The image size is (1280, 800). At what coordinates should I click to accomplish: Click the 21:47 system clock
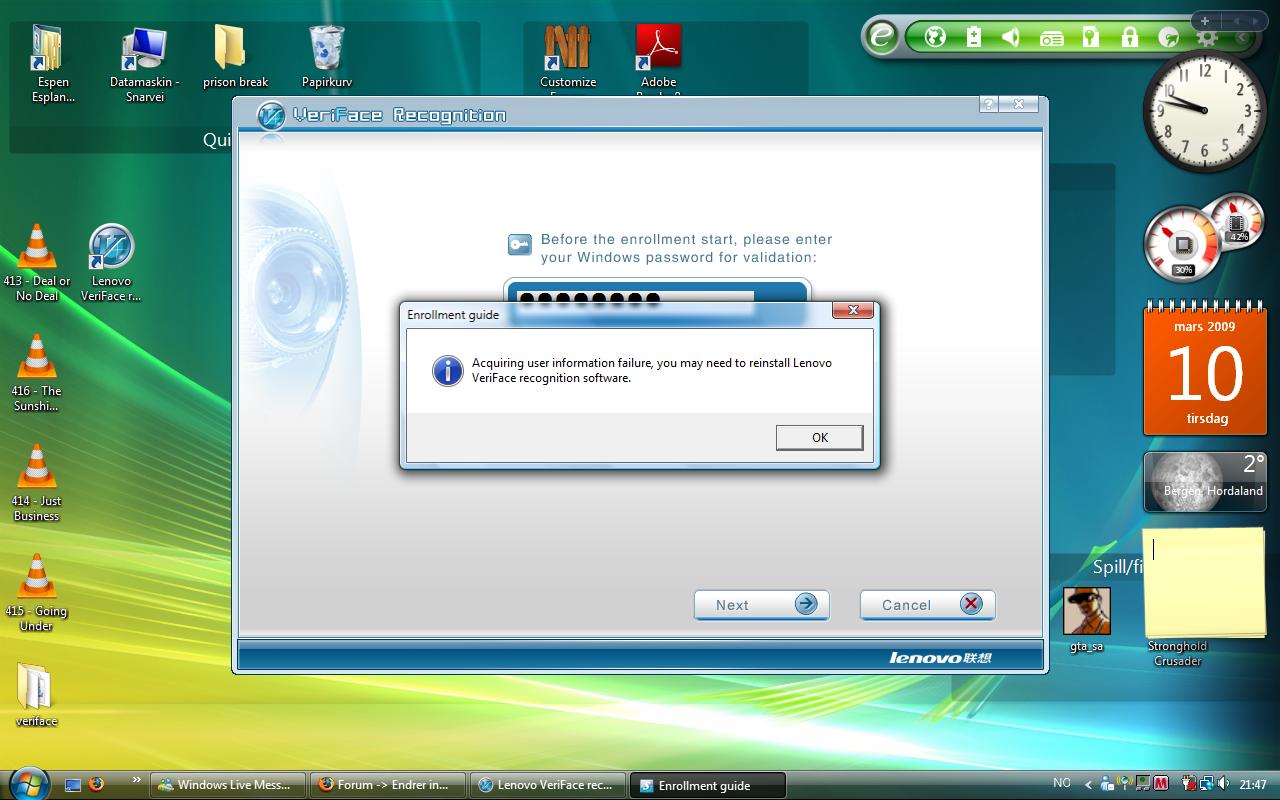point(1253,785)
